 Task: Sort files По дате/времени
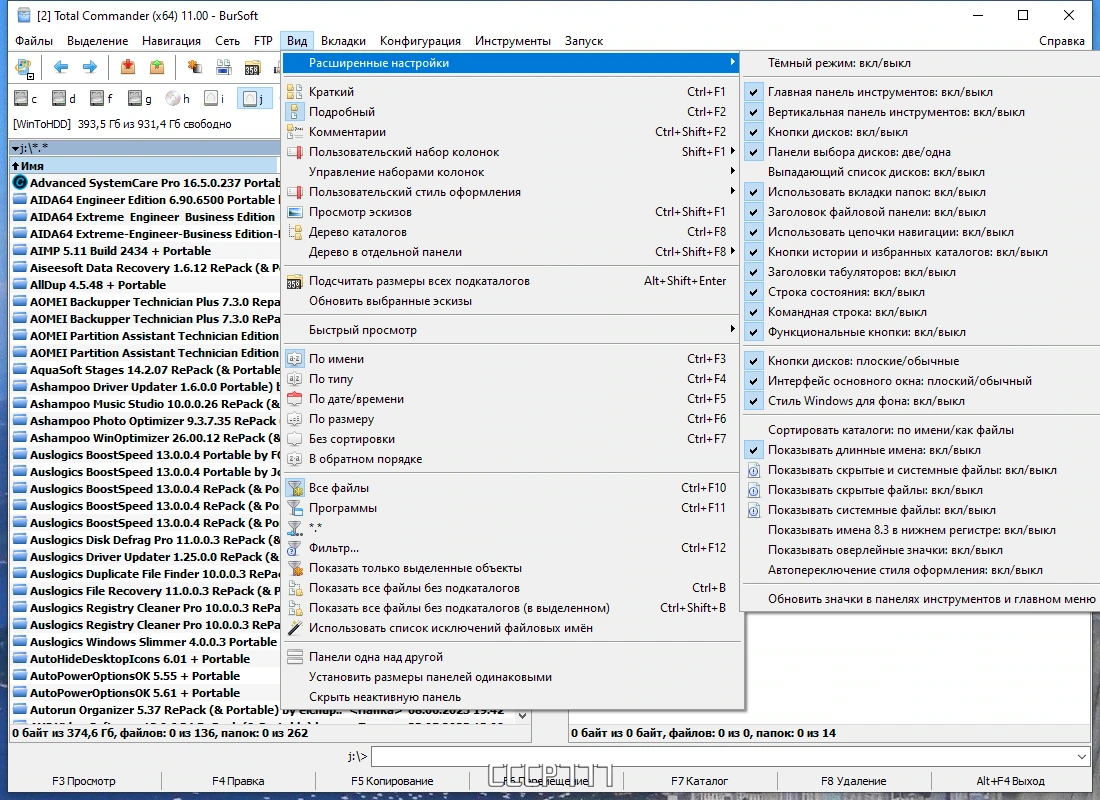pos(512,399)
